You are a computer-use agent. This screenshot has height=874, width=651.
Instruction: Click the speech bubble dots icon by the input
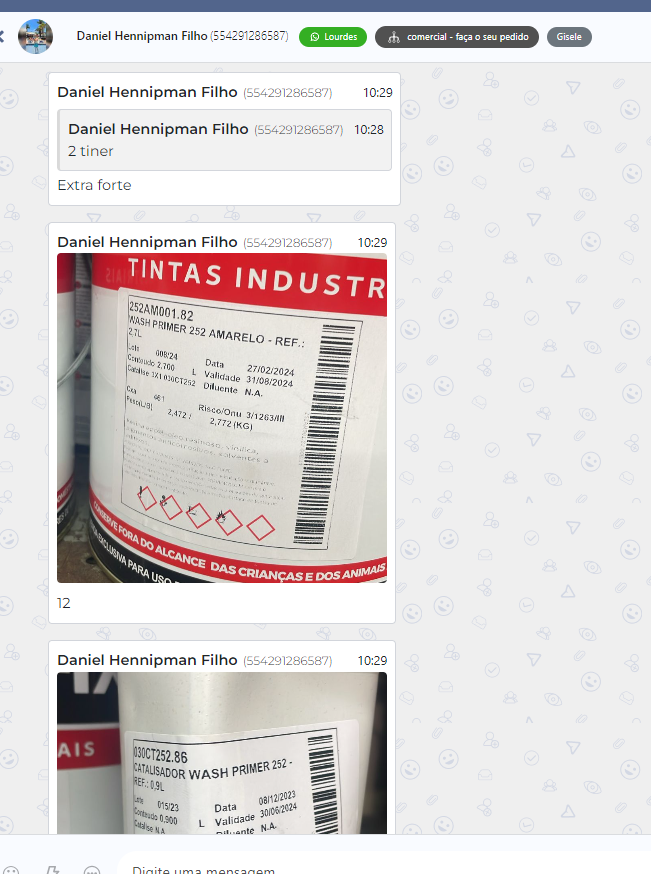[92, 870]
